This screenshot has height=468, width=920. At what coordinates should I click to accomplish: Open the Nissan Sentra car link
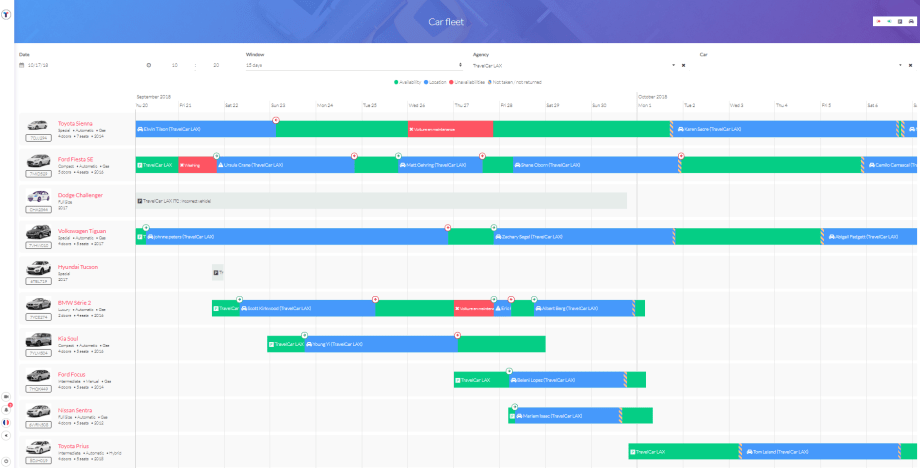tap(75, 411)
